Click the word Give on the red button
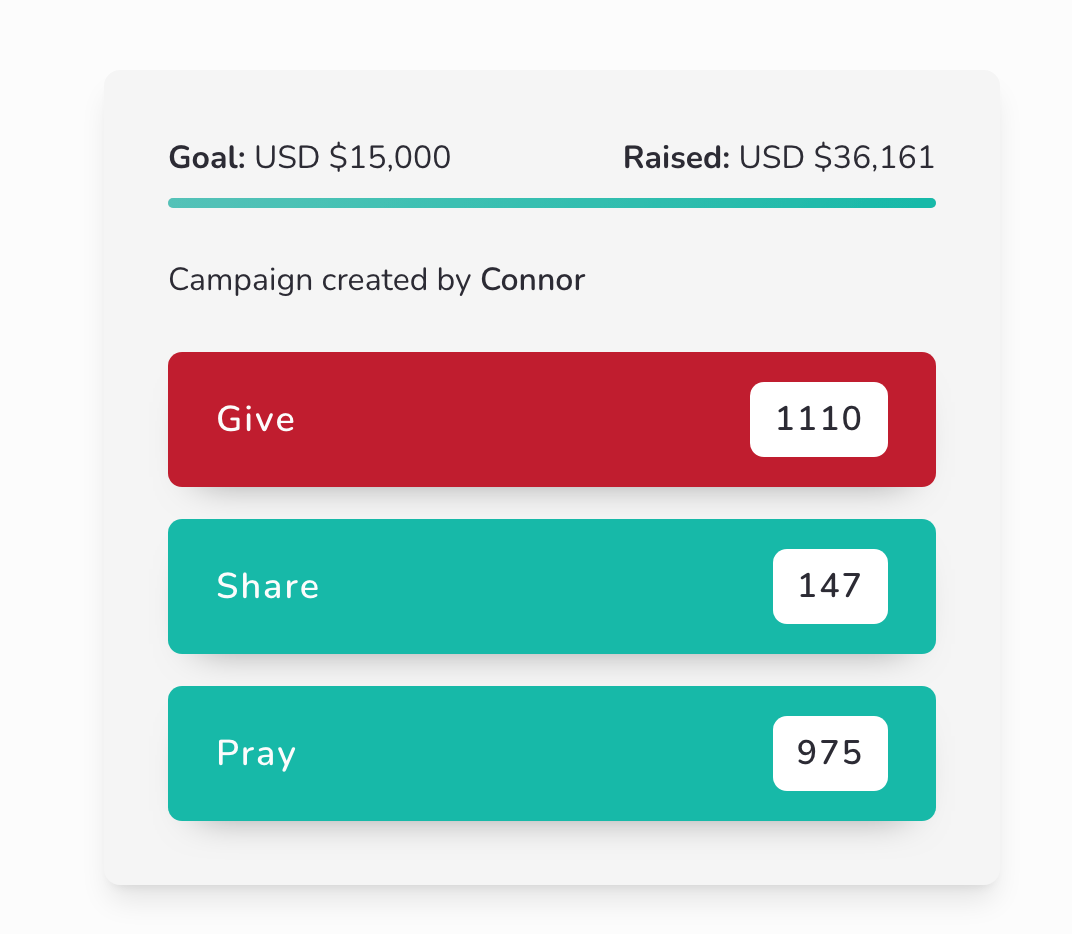 point(256,419)
